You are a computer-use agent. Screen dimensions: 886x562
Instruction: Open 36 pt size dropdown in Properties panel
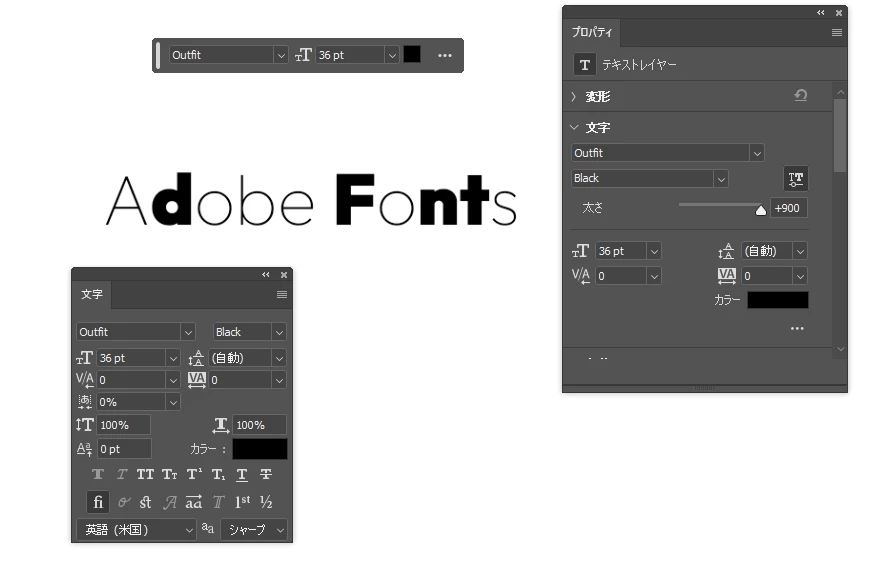tap(654, 251)
